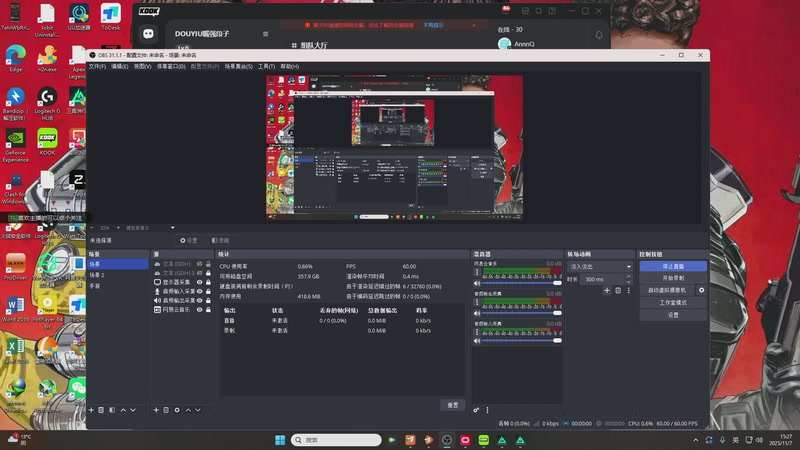Open advanced audio properties gears in mixer
800x450 pixels.
(476, 410)
